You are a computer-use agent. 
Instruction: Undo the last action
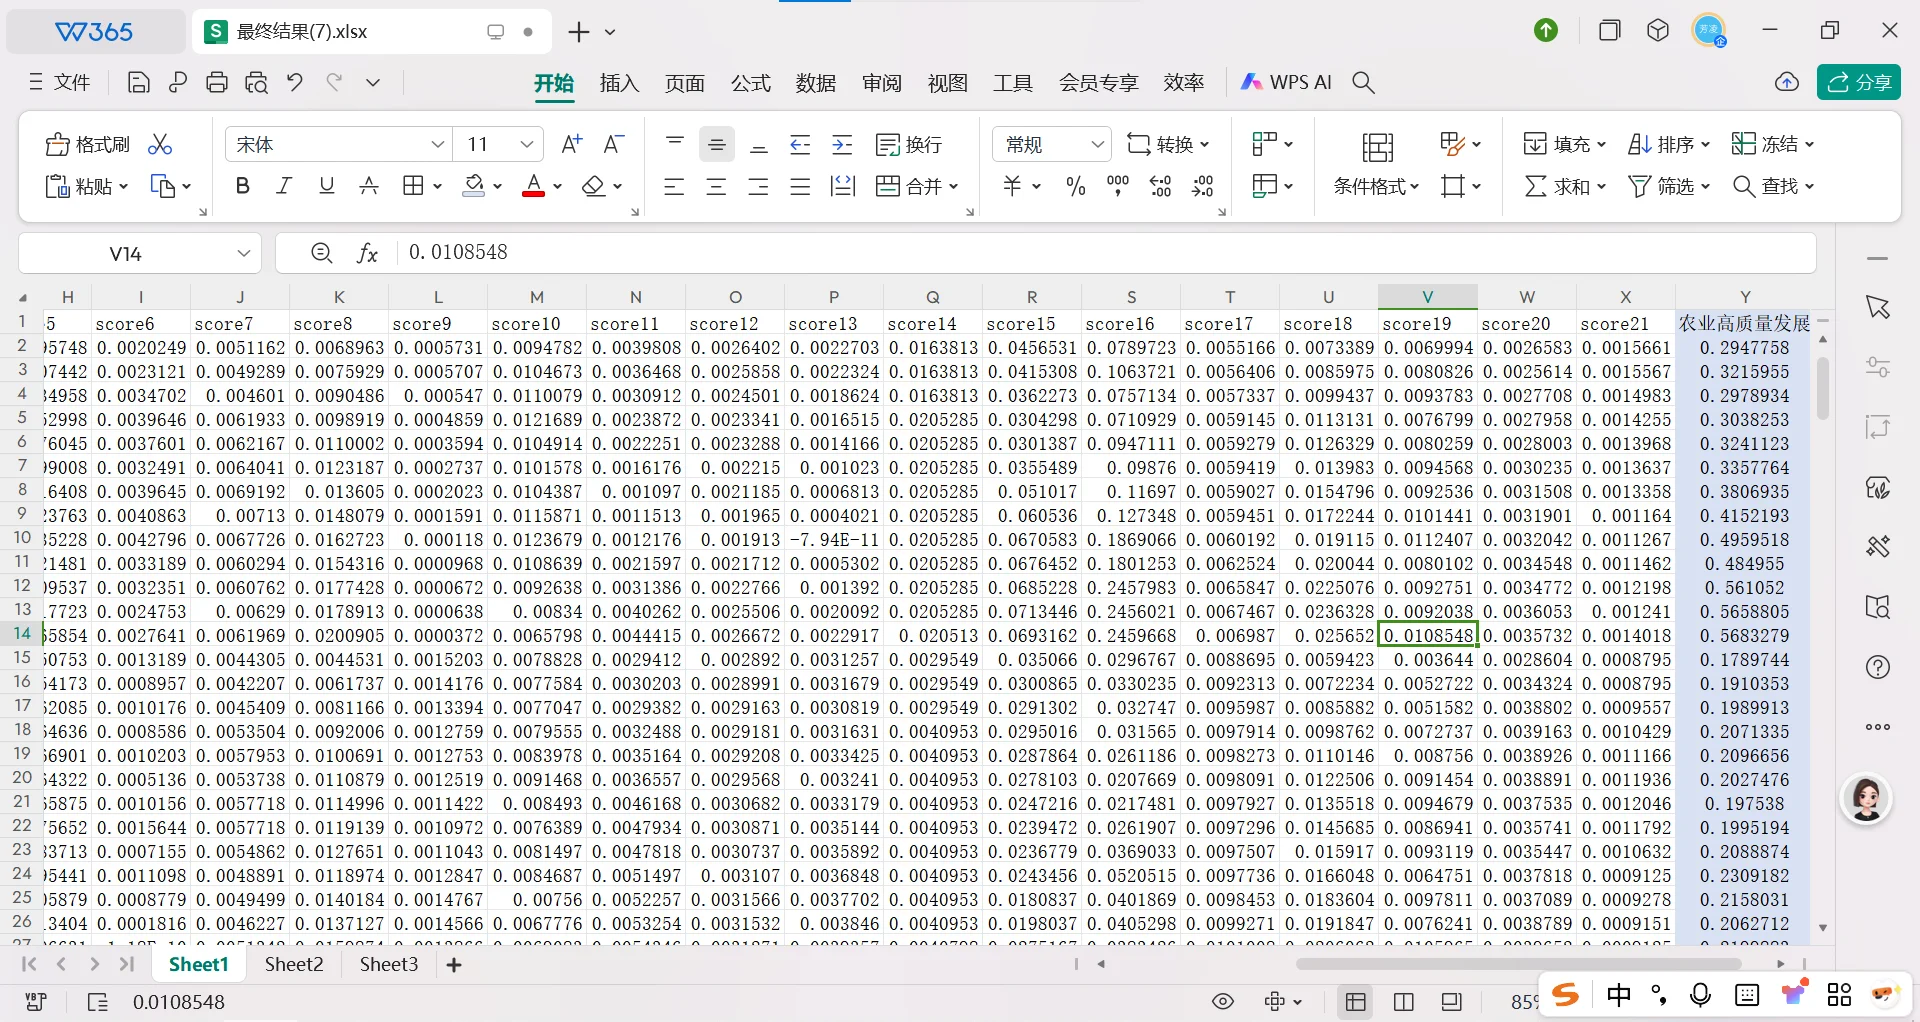click(294, 83)
